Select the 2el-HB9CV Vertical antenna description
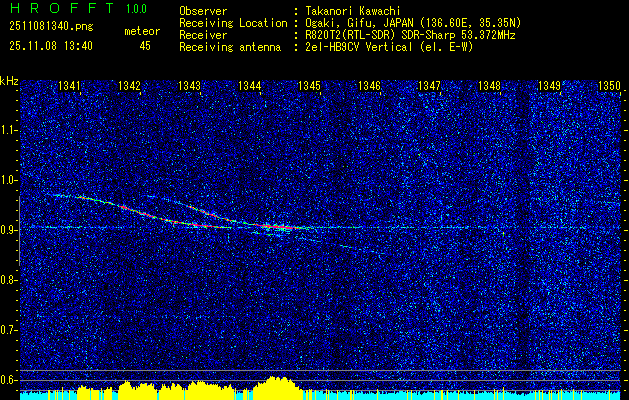The width and height of the screenshot is (629, 400). pos(389,47)
